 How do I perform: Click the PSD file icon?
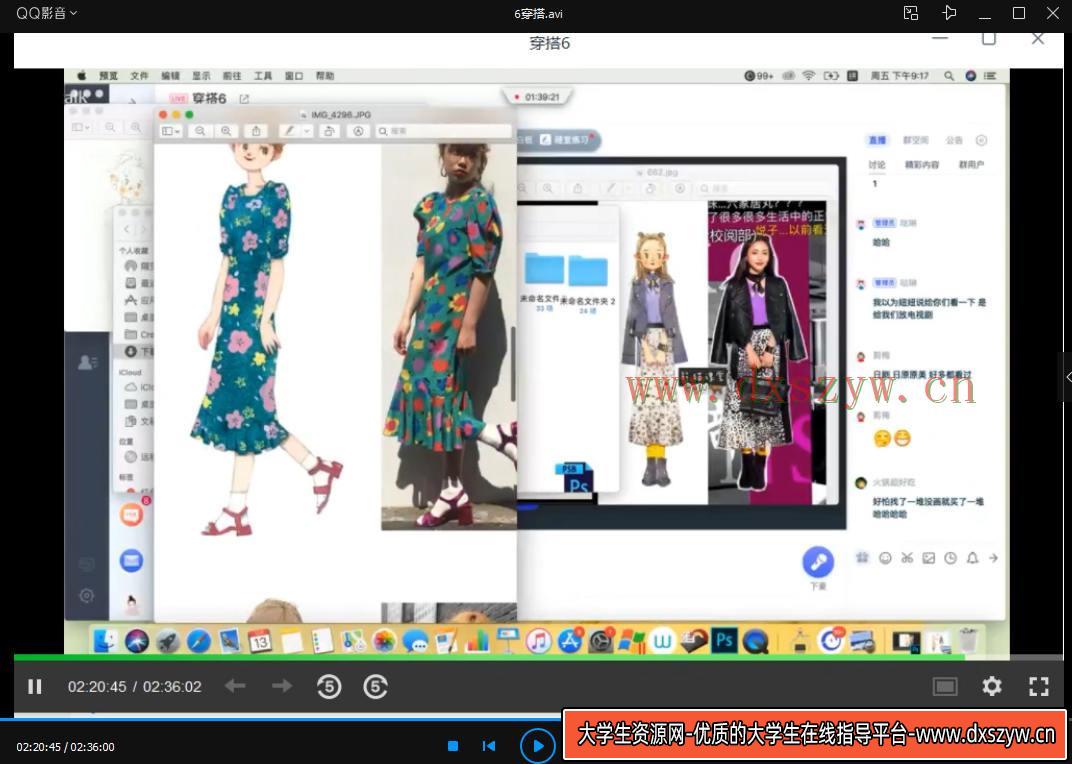(x=576, y=478)
